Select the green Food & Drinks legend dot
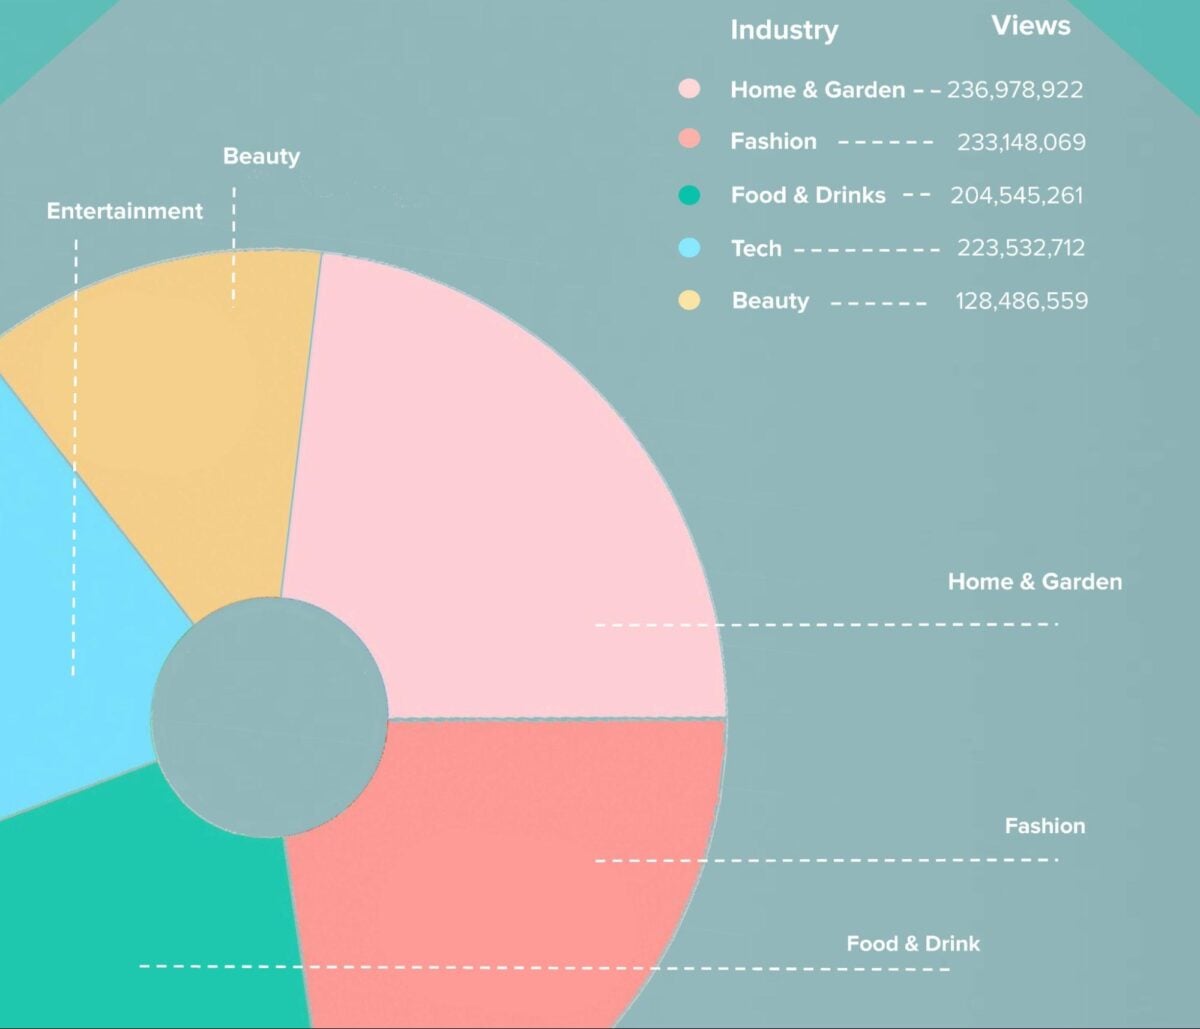 coord(691,194)
